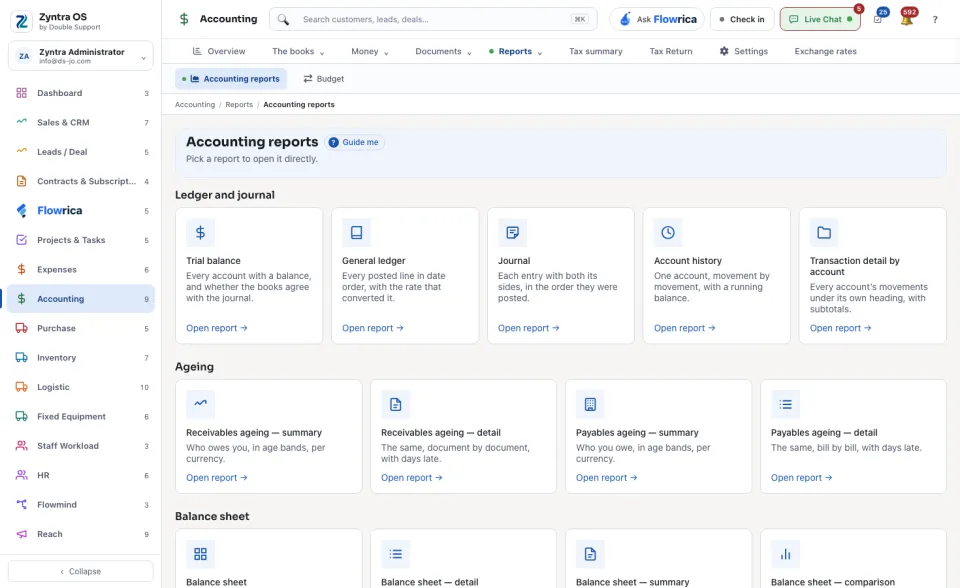Click the Fixed Equipment truck icon
960x588 pixels.
[21, 416]
